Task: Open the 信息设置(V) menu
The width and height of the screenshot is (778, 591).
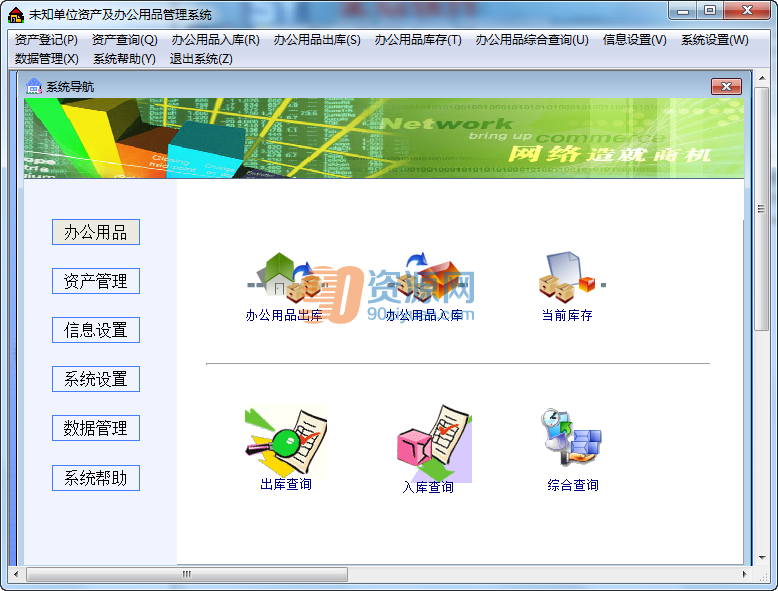Action: [x=635, y=40]
